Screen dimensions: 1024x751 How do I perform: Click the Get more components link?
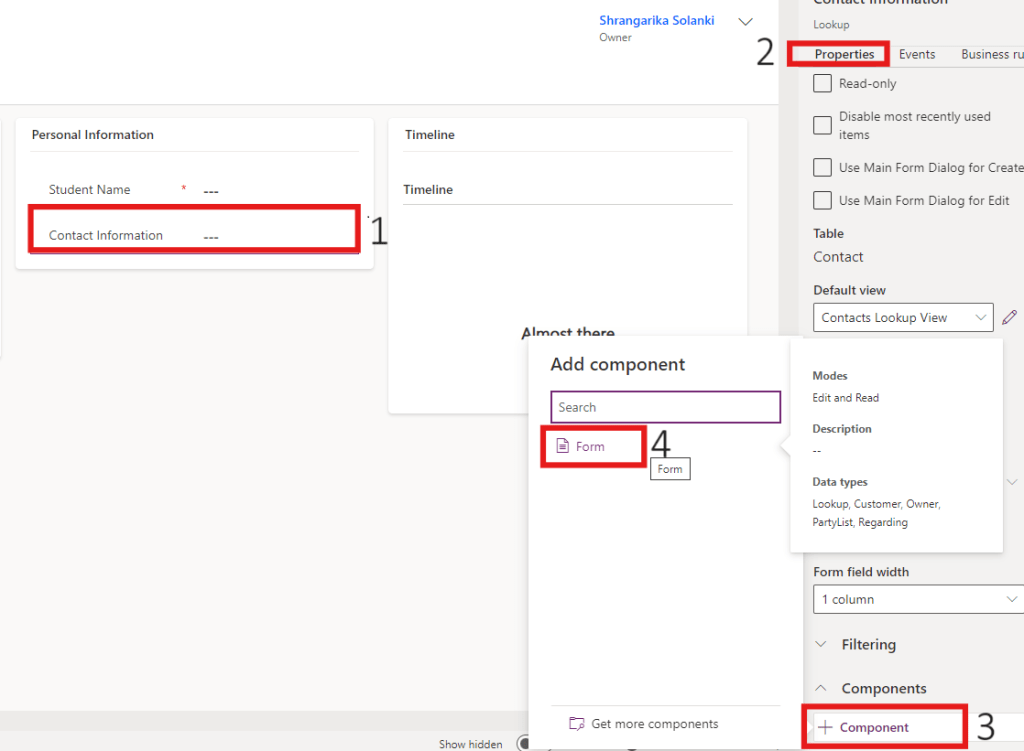click(x=654, y=724)
